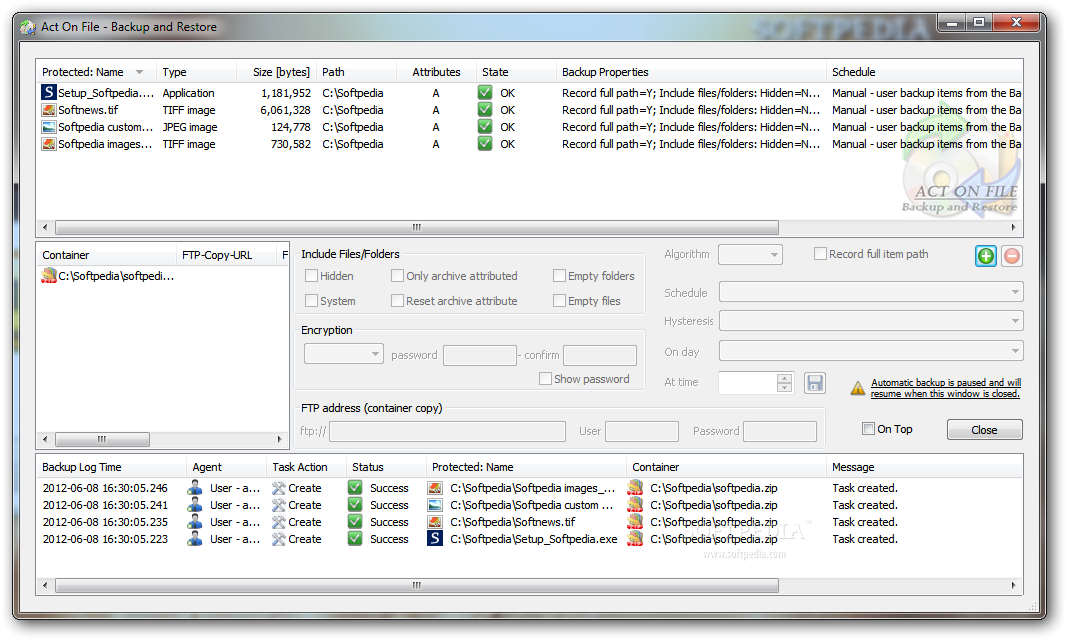Open the Algorithm dropdown
Screen dimensions: 1067x640
pyautogui.click(x=751, y=254)
